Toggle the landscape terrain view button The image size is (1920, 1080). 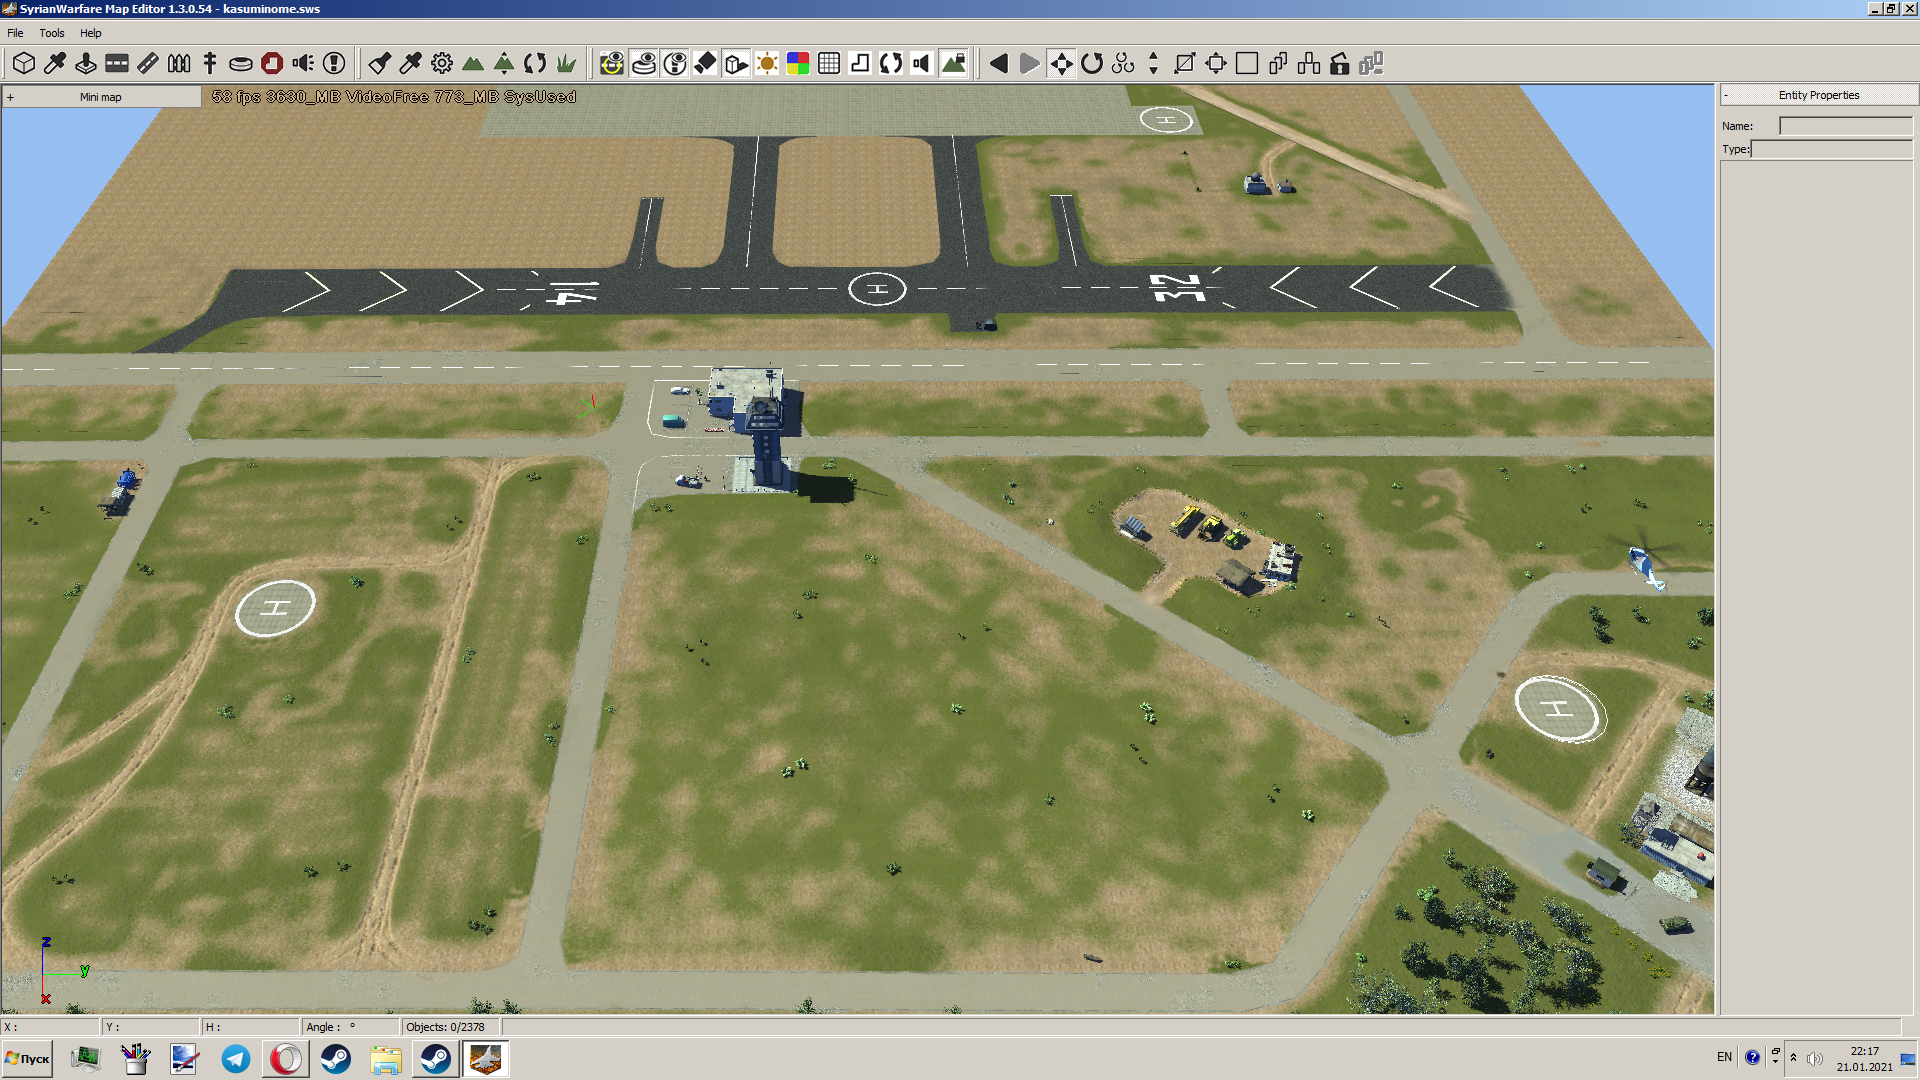(x=954, y=64)
